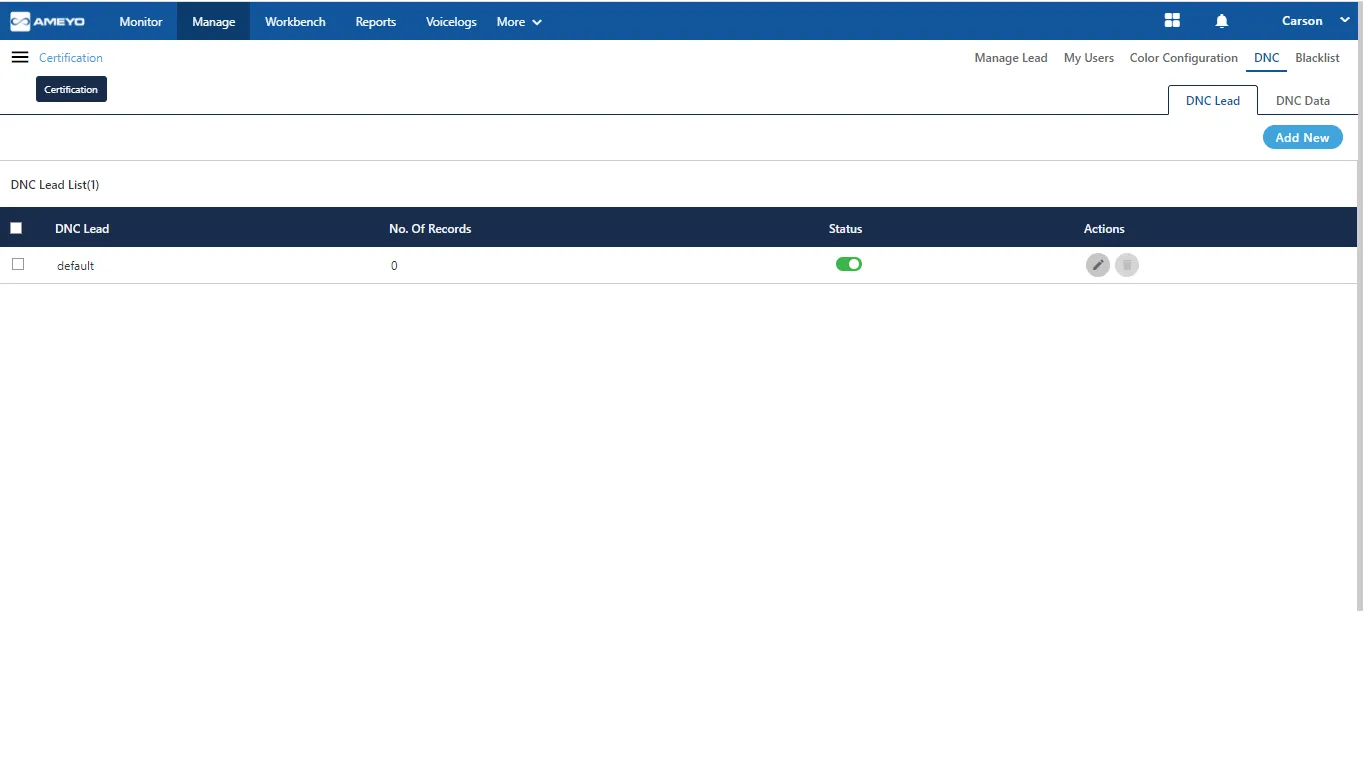Image resolution: width=1366 pixels, height=768 pixels.
Task: Open Color Configuration section
Action: (x=1184, y=58)
